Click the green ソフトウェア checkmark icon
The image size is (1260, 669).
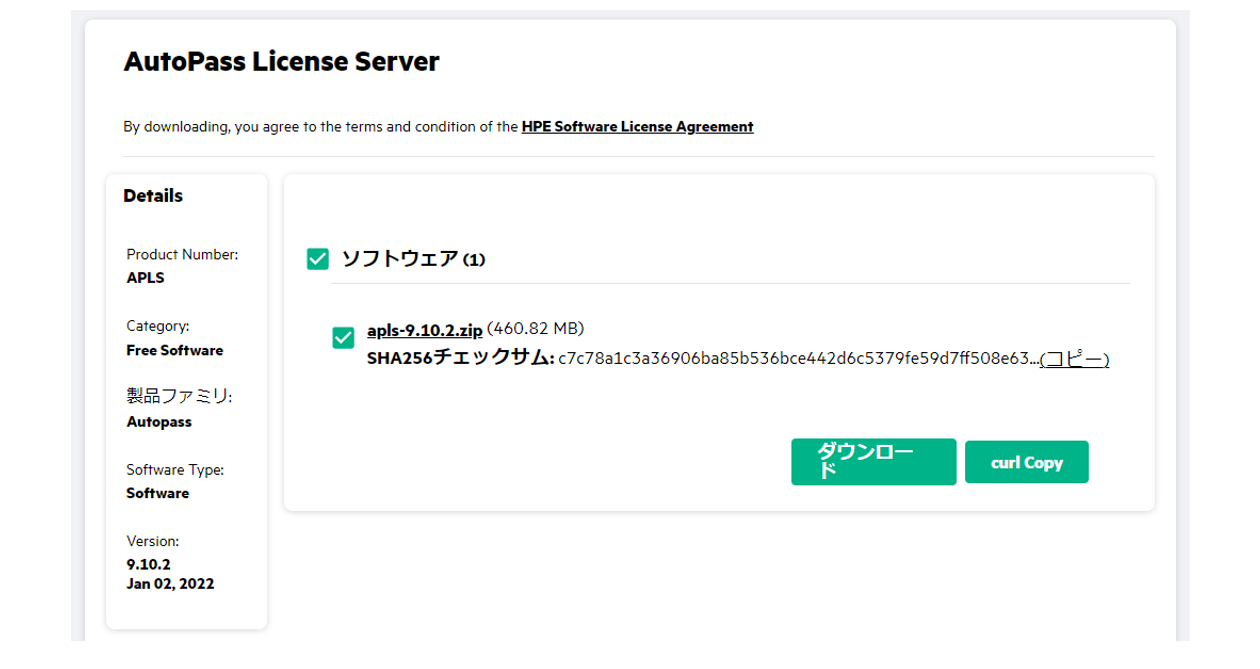tap(317, 258)
